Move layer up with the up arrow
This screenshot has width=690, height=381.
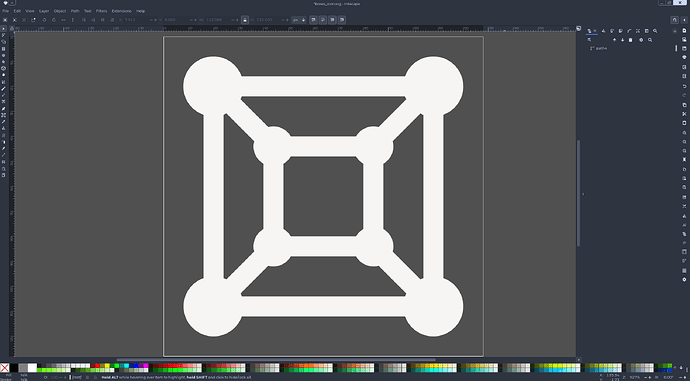(x=614, y=40)
